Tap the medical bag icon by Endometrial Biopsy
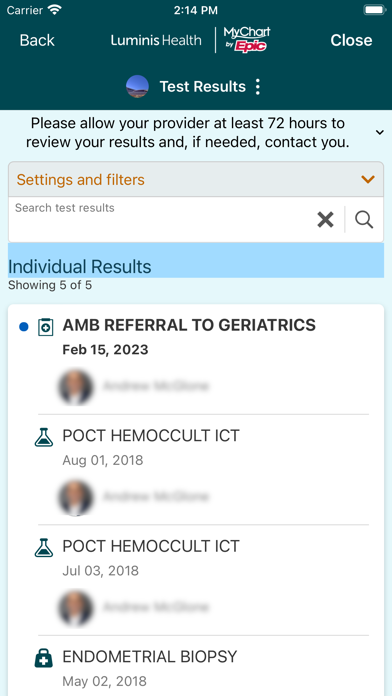392x696 pixels. pyautogui.click(x=44, y=658)
